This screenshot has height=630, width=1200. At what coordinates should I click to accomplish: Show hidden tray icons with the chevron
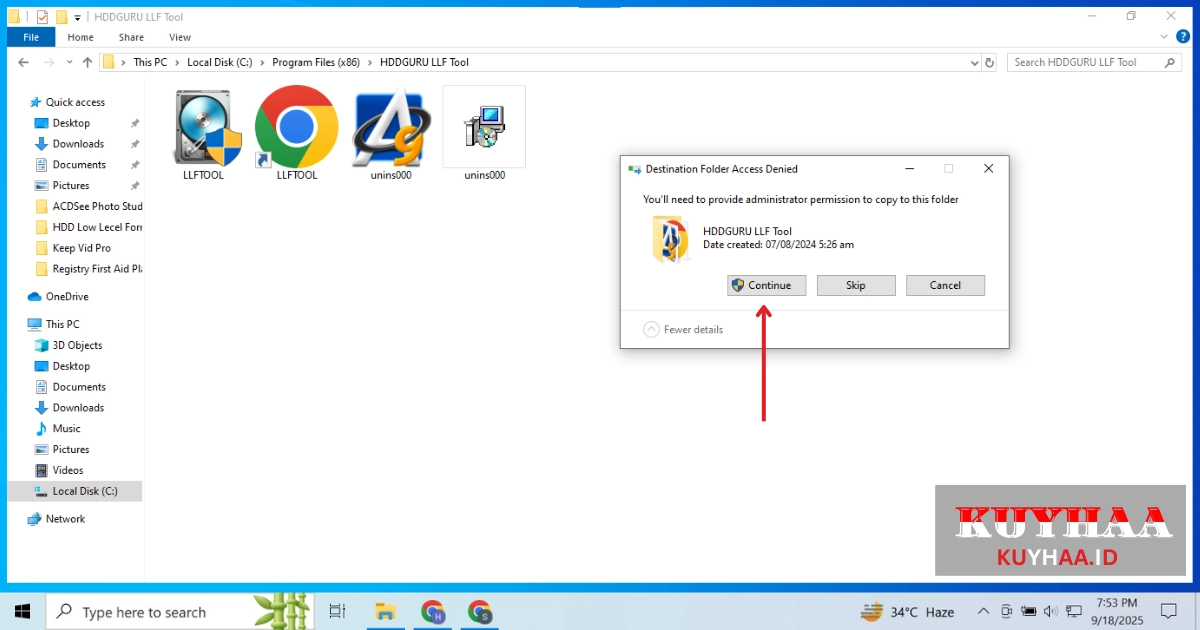tap(984, 612)
